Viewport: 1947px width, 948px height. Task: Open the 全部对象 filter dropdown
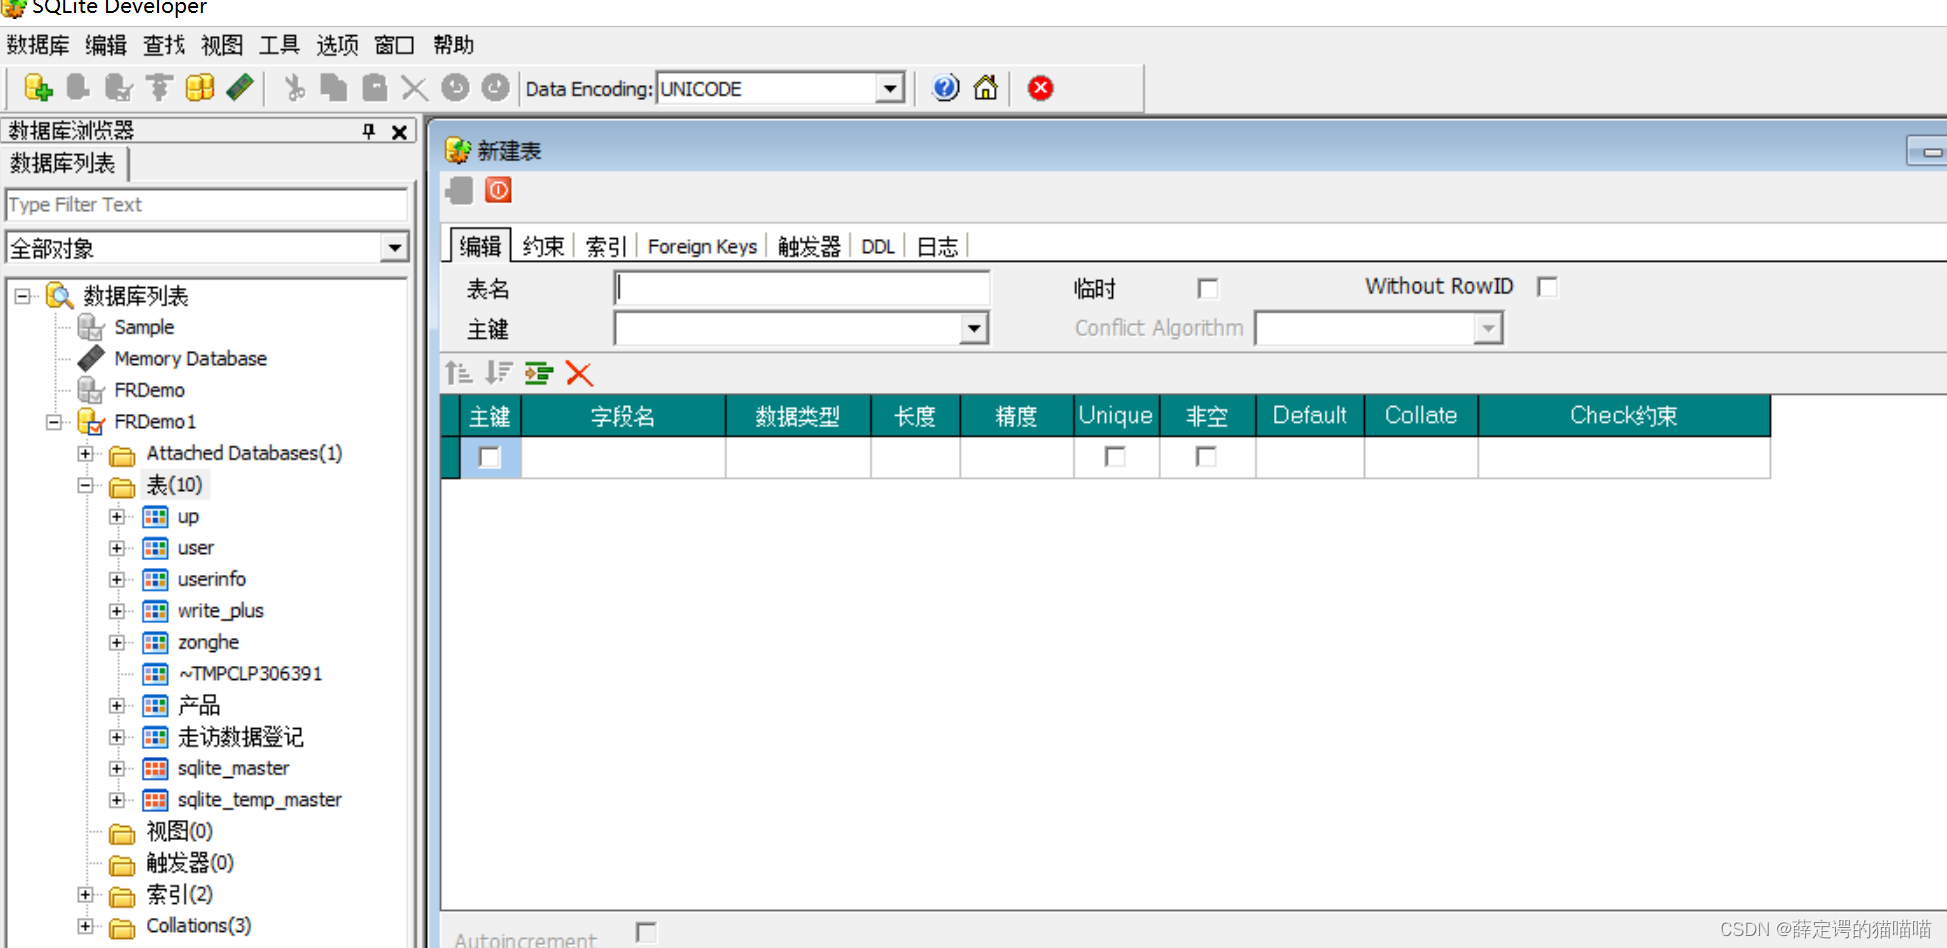tap(395, 248)
